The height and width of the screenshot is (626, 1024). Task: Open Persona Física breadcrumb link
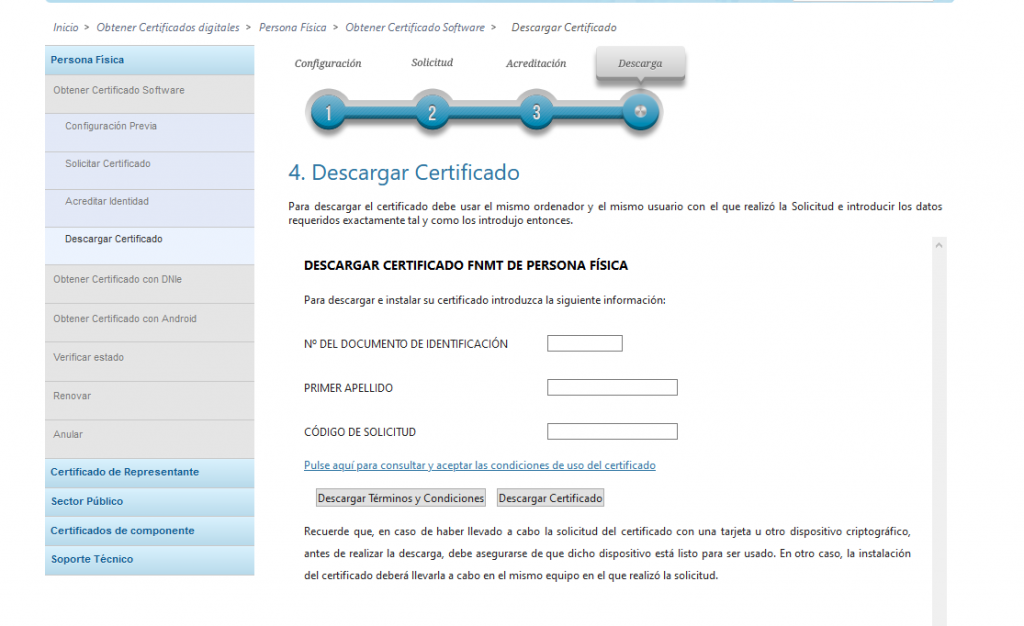pyautogui.click(x=293, y=27)
